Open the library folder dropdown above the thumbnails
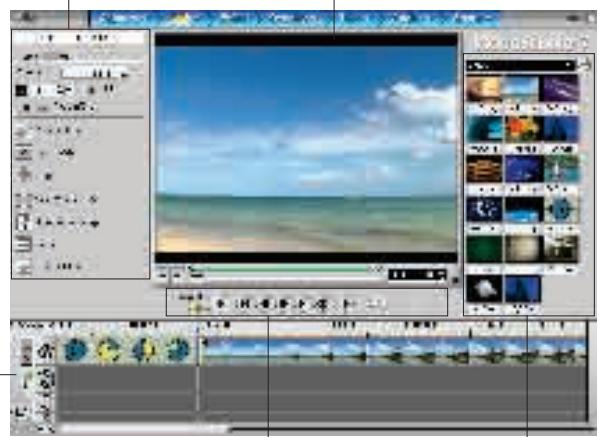The width and height of the screenshot is (599, 437). tap(521, 66)
